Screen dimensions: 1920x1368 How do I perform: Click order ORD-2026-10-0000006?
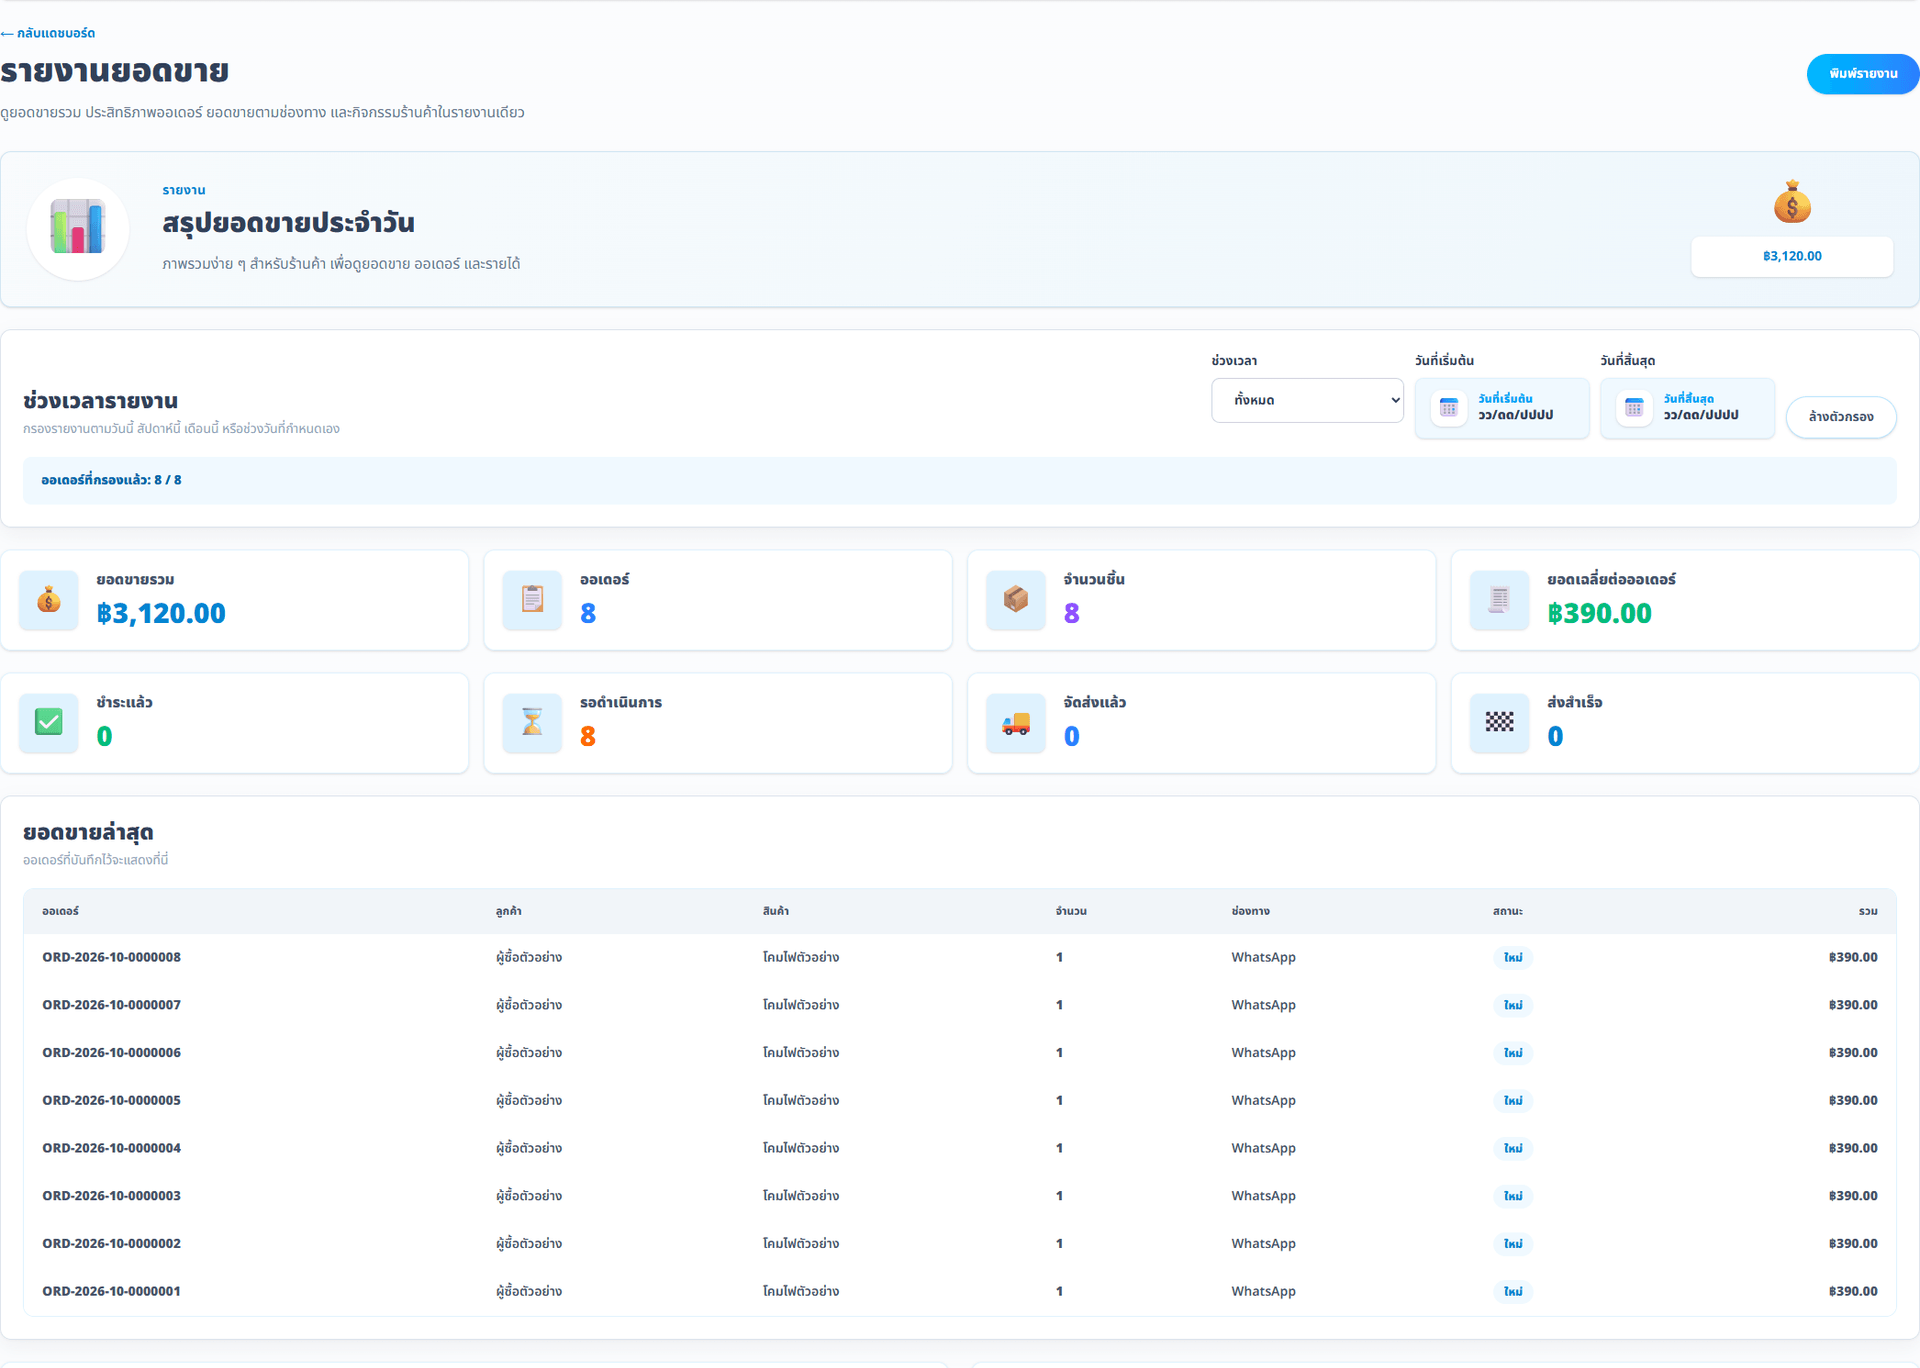coord(111,1053)
